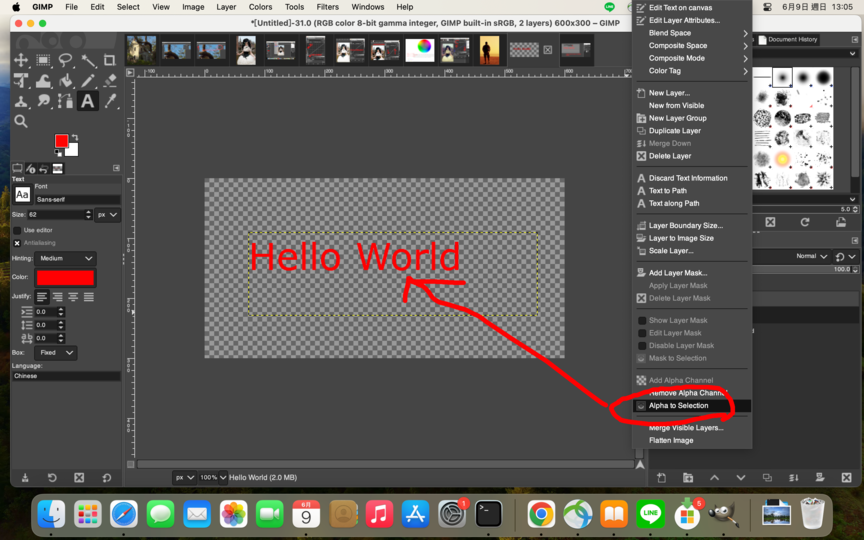
Task: Open the Box Fixed dropdown
Action: (56, 353)
